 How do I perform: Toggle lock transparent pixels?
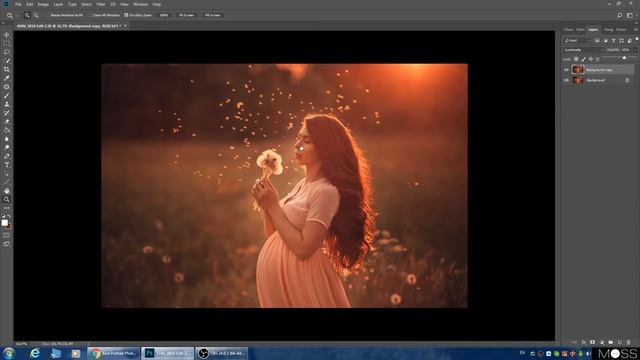pyautogui.click(x=576, y=59)
